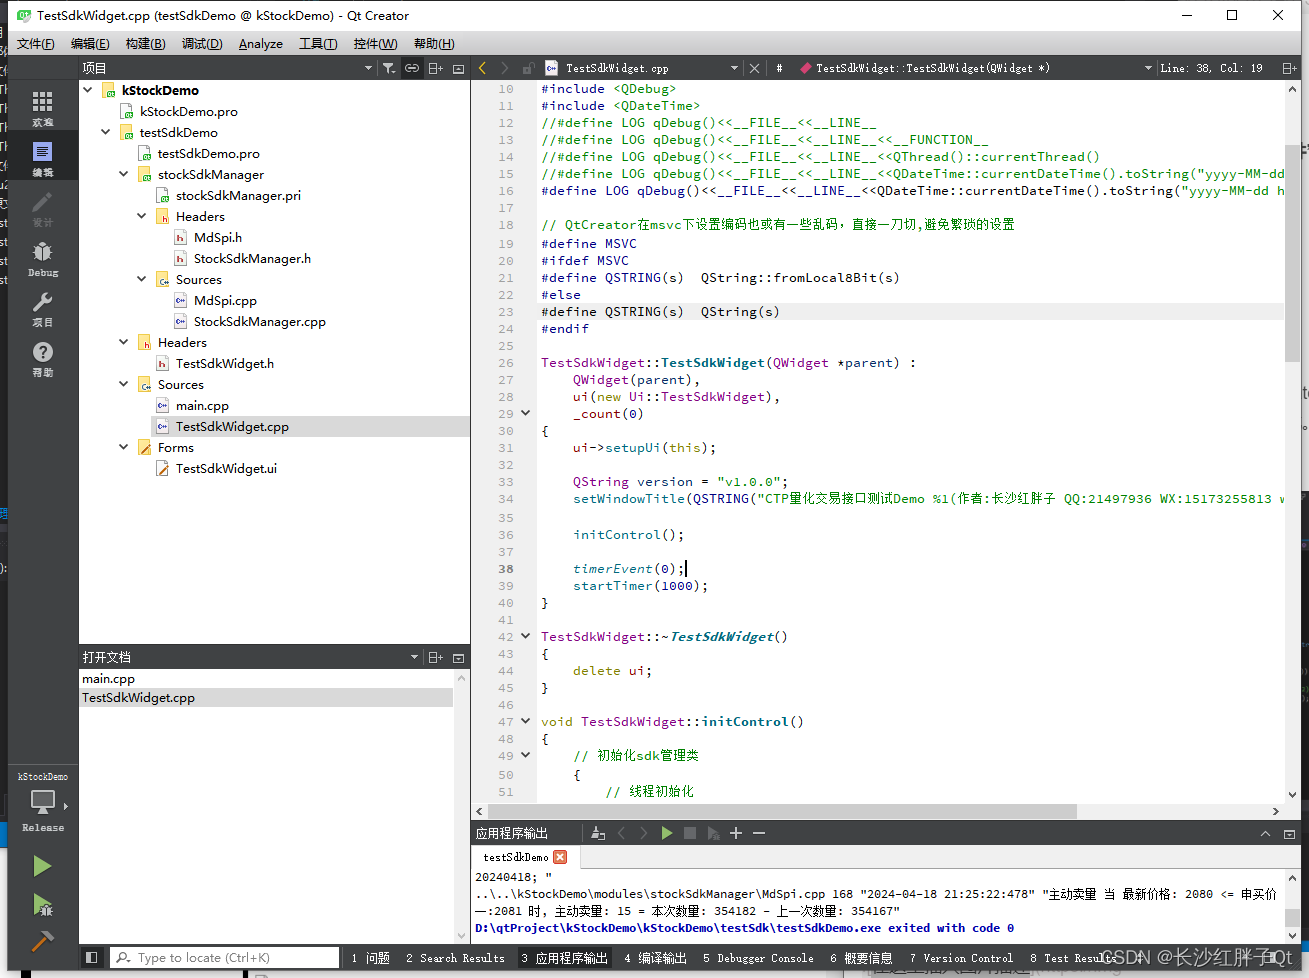This screenshot has width=1309, height=978.
Task: Collapse Headers under stockSdkManager
Action: [142, 216]
